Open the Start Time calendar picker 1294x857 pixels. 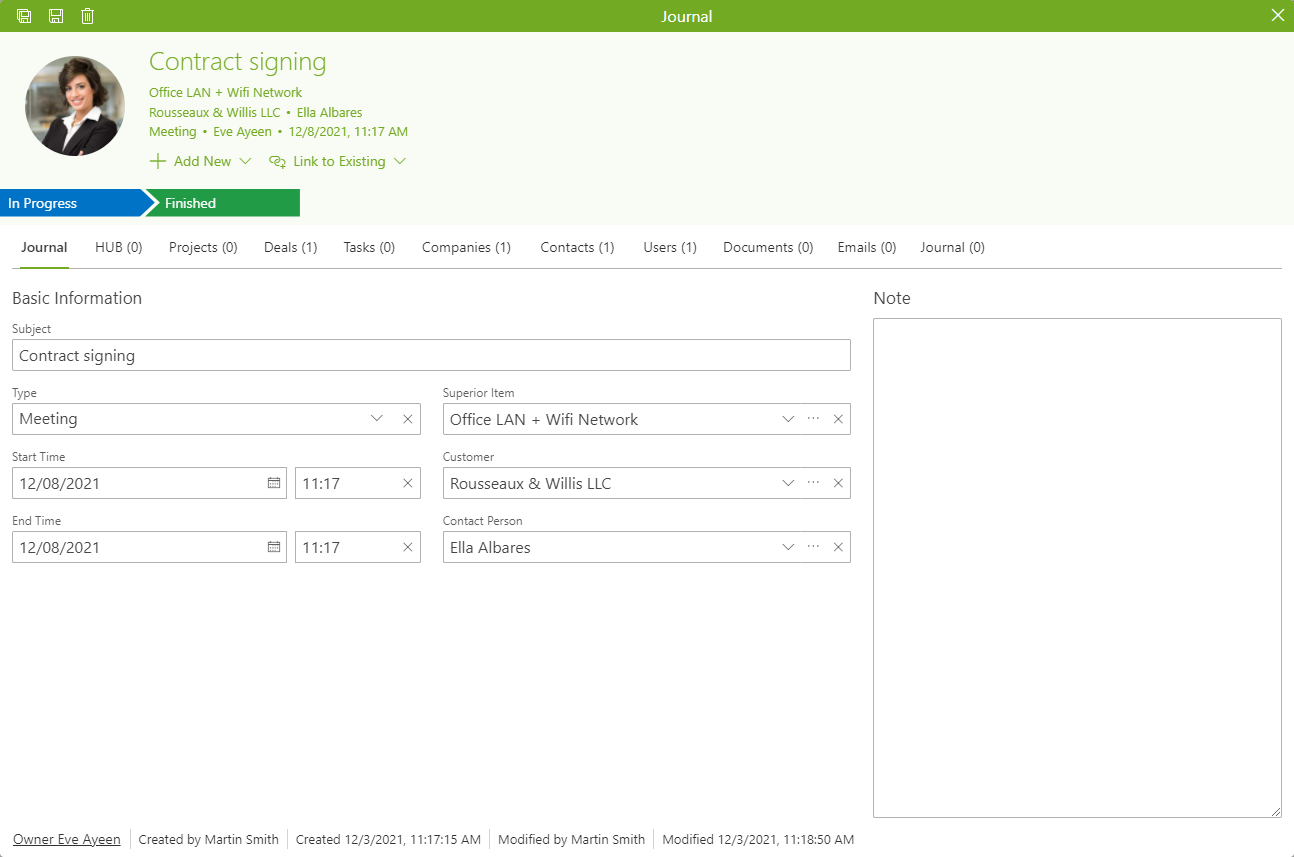(x=274, y=483)
